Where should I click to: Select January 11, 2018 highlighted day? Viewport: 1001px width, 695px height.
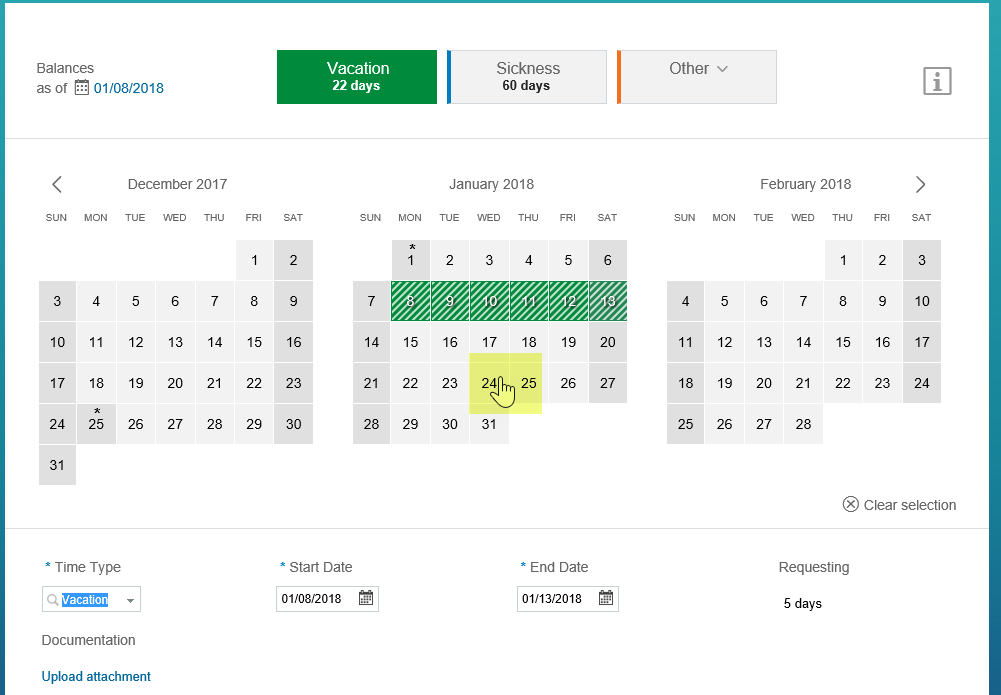coord(529,301)
